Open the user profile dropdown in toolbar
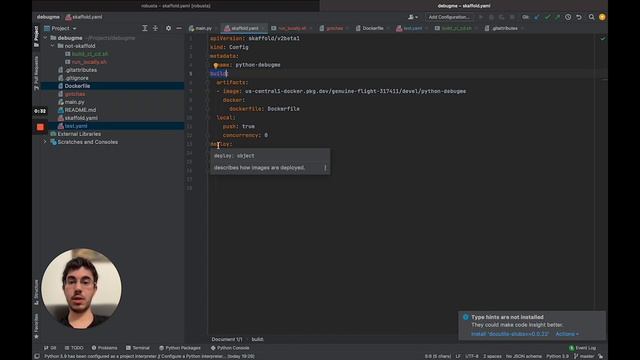 click(x=413, y=17)
